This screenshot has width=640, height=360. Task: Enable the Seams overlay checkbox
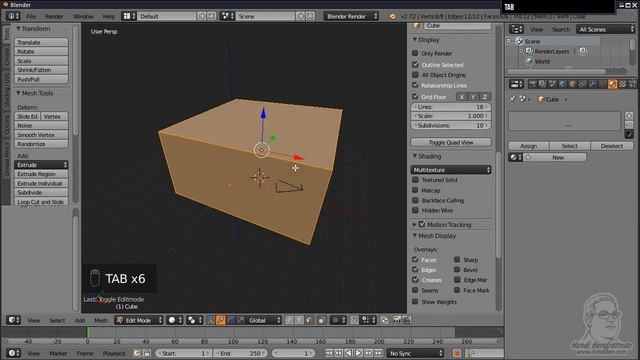(415, 290)
